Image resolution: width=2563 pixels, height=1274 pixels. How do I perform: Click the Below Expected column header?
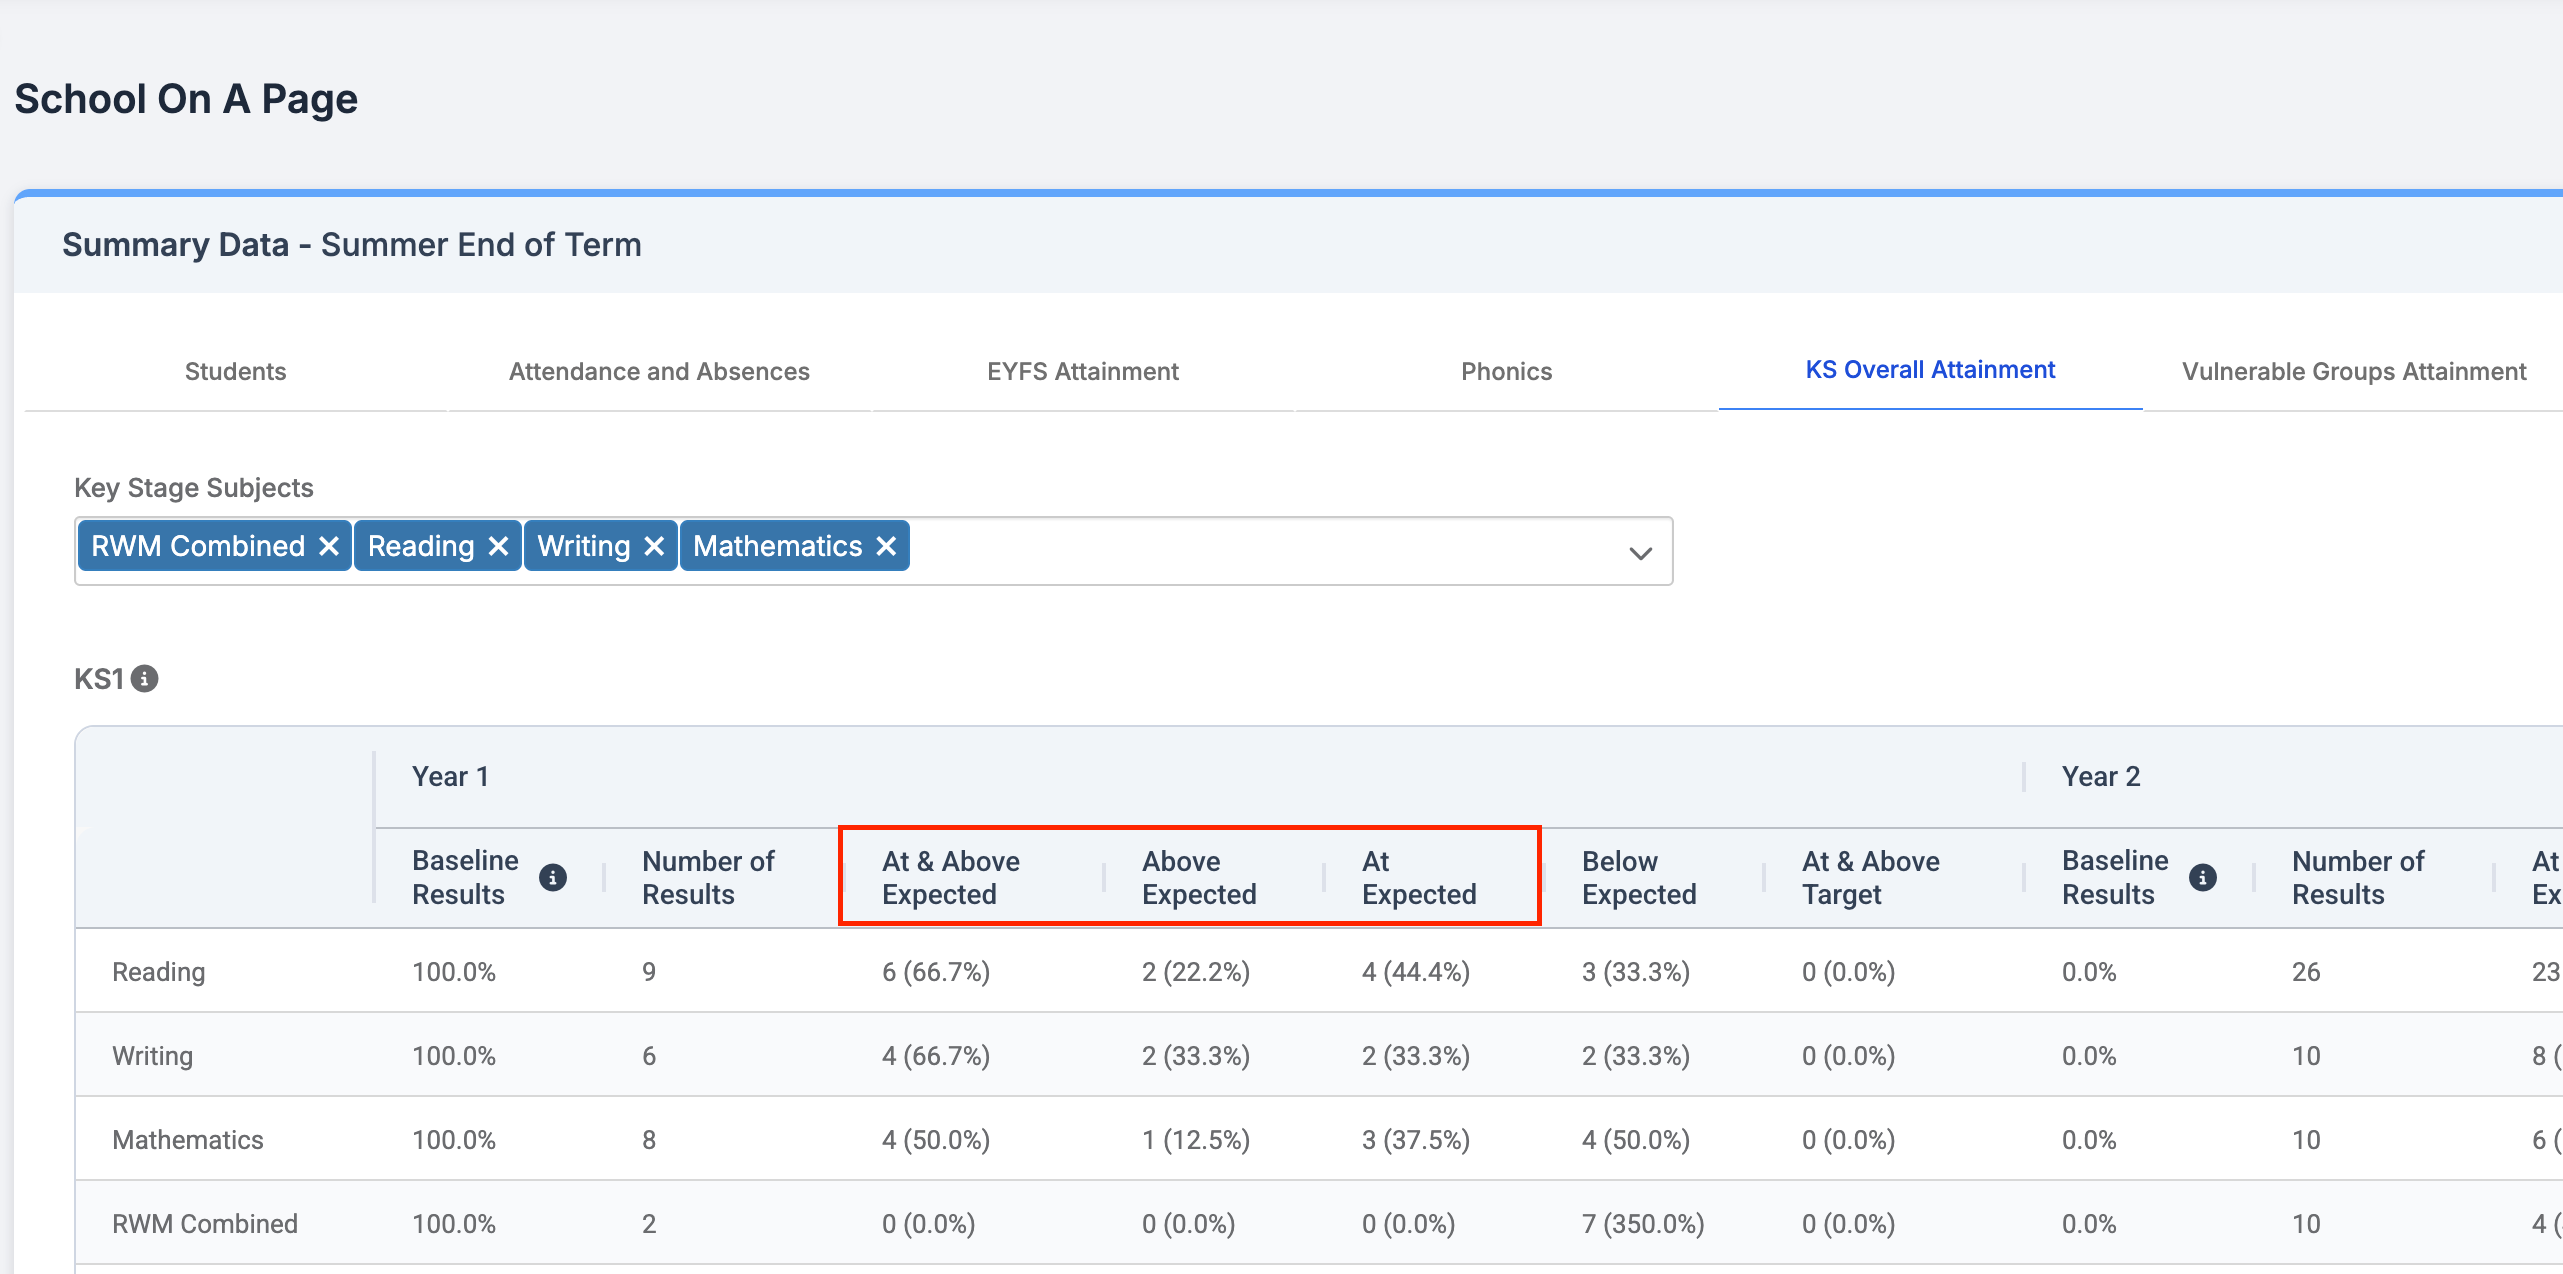click(x=1638, y=877)
